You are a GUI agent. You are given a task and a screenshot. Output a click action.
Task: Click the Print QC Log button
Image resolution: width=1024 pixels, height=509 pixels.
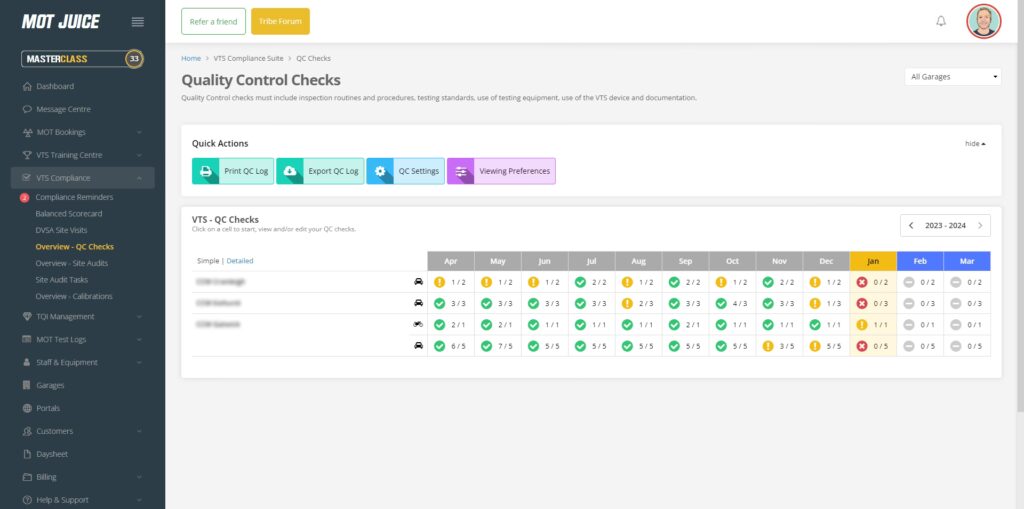[x=233, y=171]
